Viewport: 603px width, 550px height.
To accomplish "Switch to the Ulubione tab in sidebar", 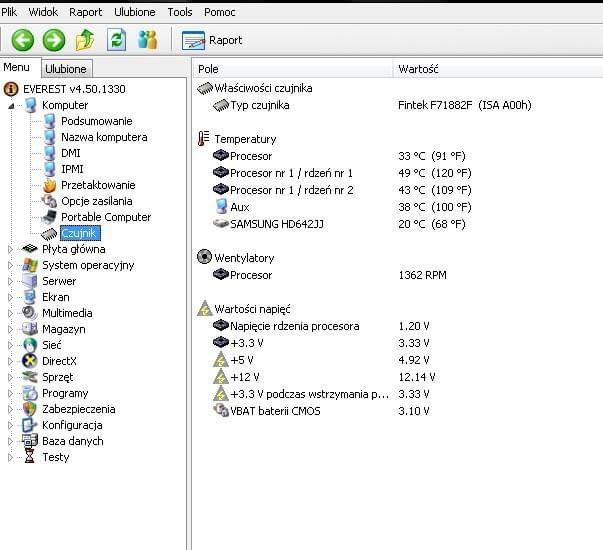I will tap(66, 69).
